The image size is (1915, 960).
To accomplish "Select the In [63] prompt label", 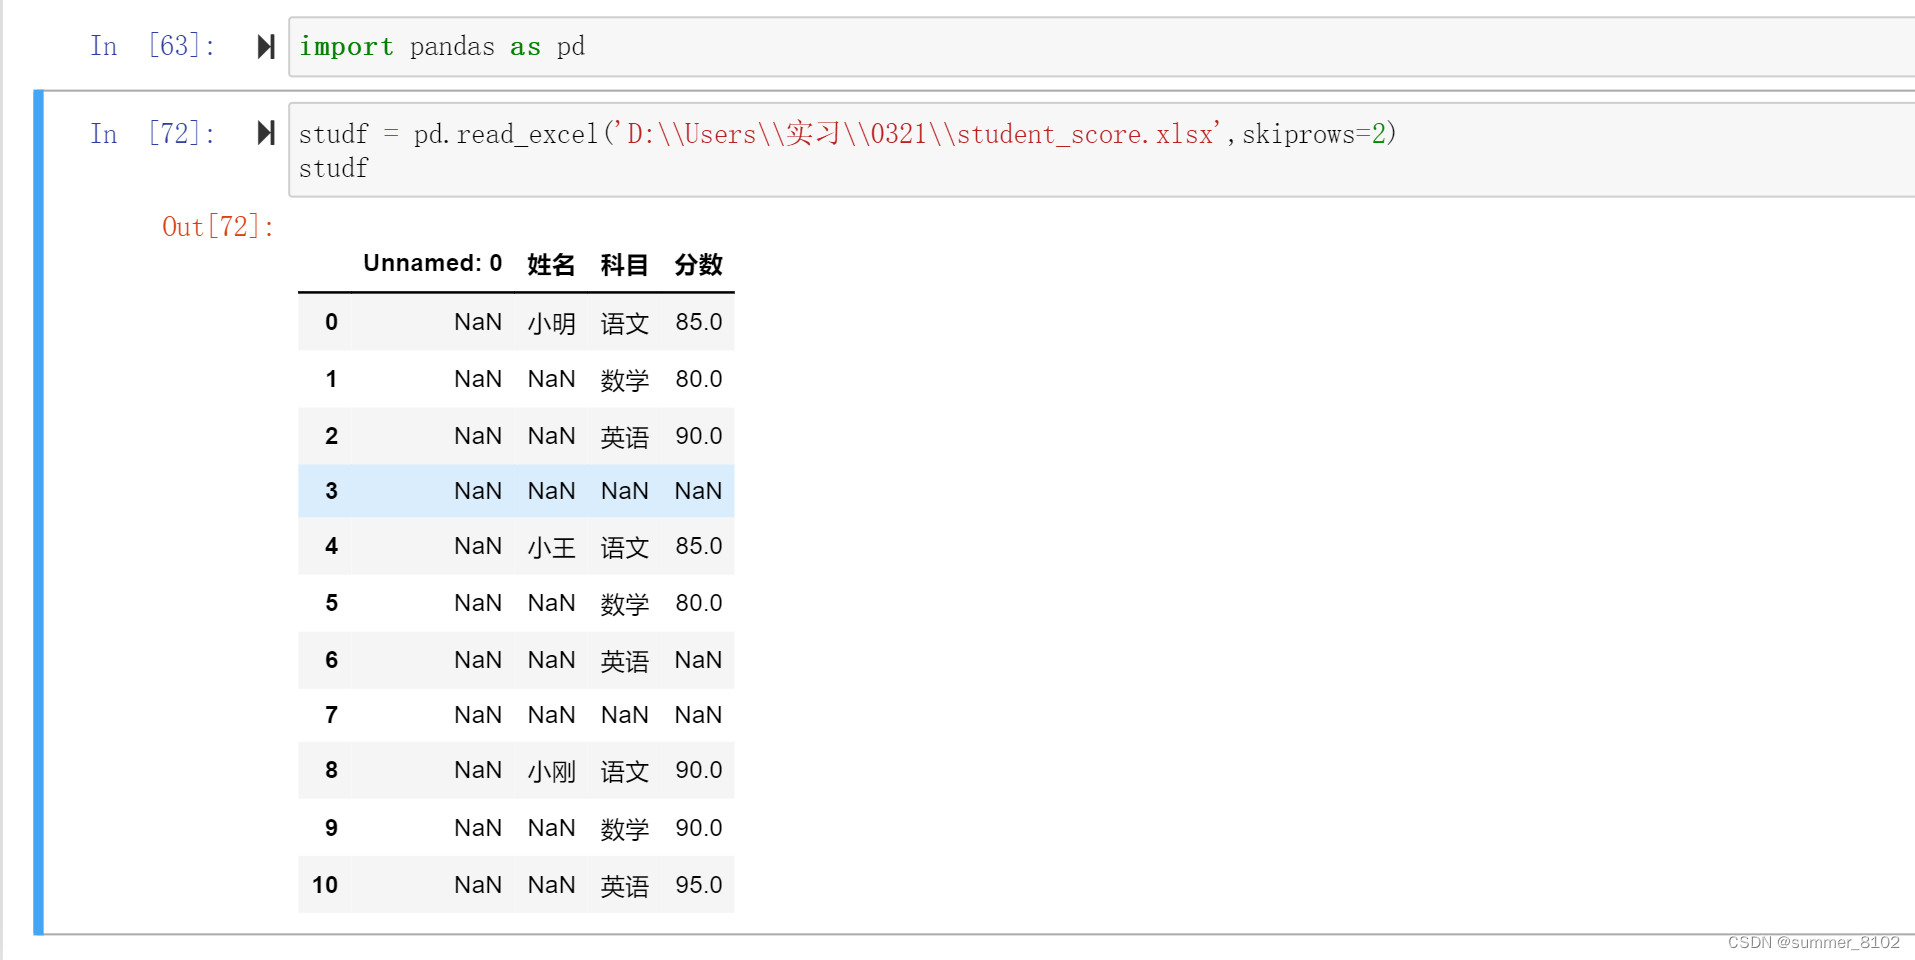I will tap(152, 46).
